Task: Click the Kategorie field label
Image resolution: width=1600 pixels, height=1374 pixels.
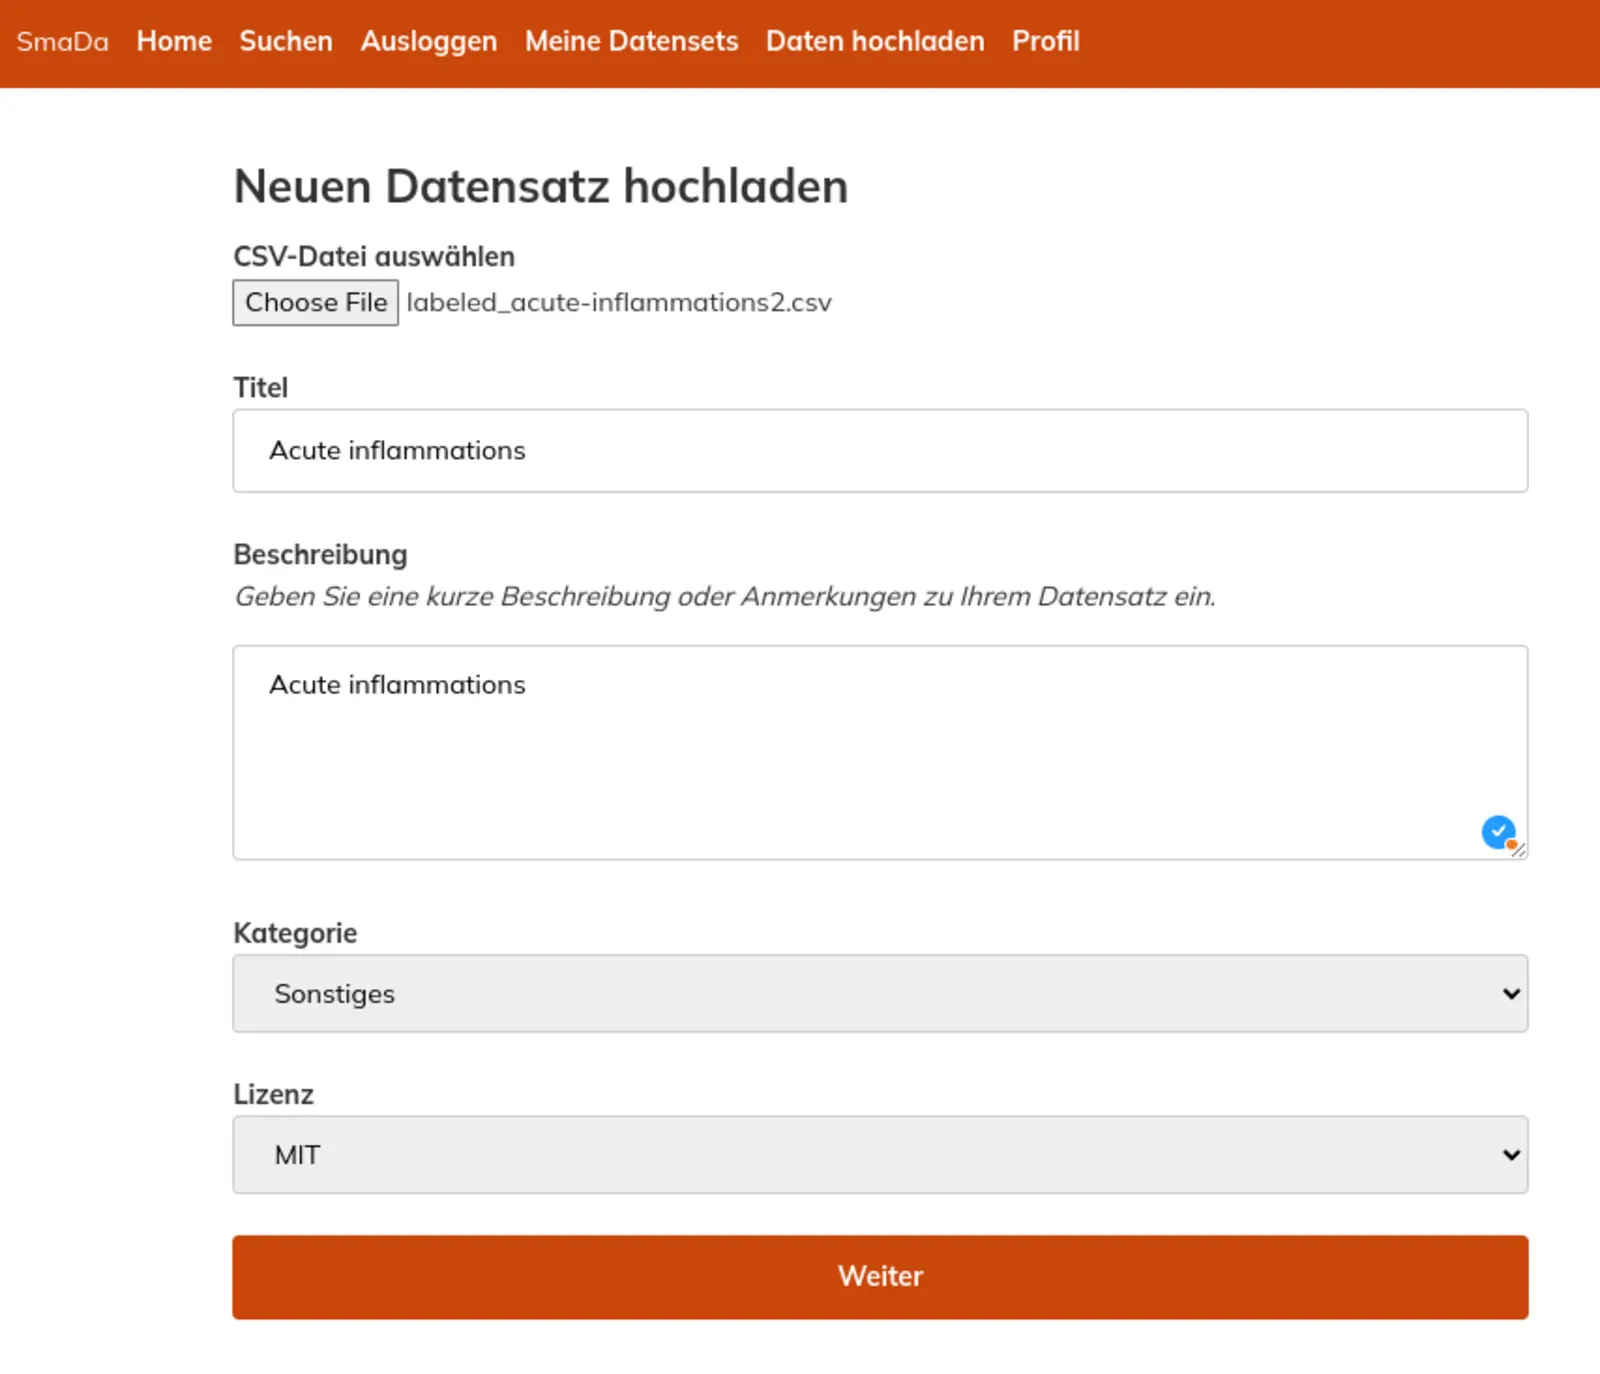Action: 295,932
